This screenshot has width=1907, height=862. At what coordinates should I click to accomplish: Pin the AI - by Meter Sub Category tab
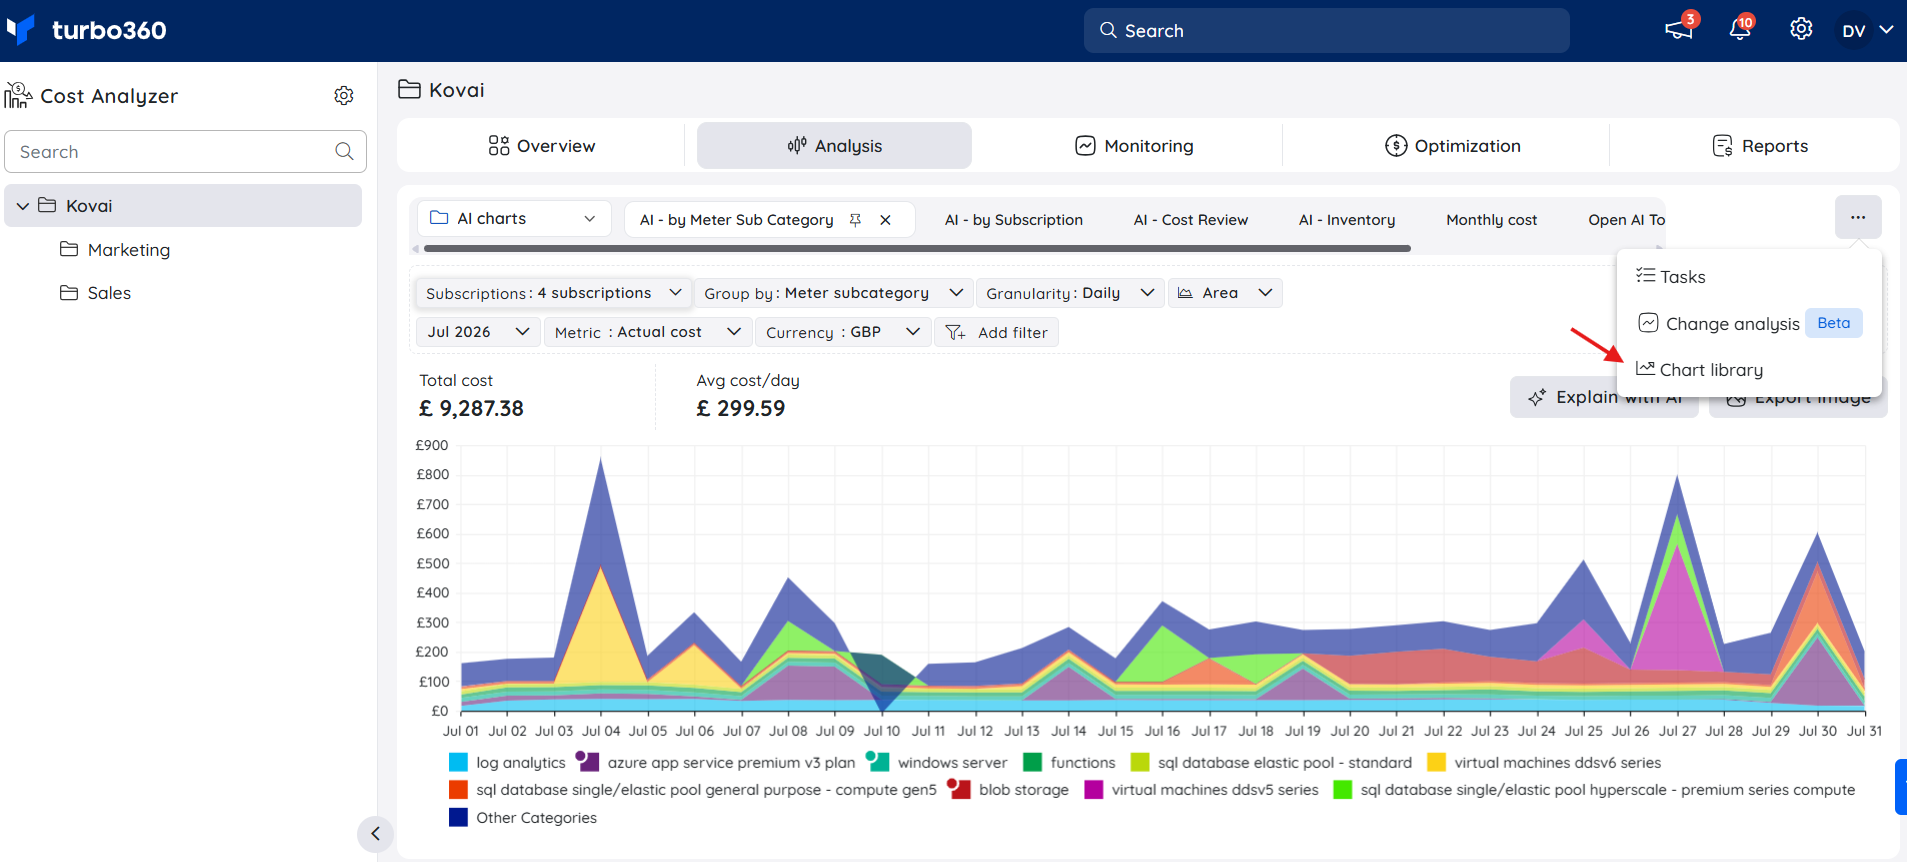point(855,220)
